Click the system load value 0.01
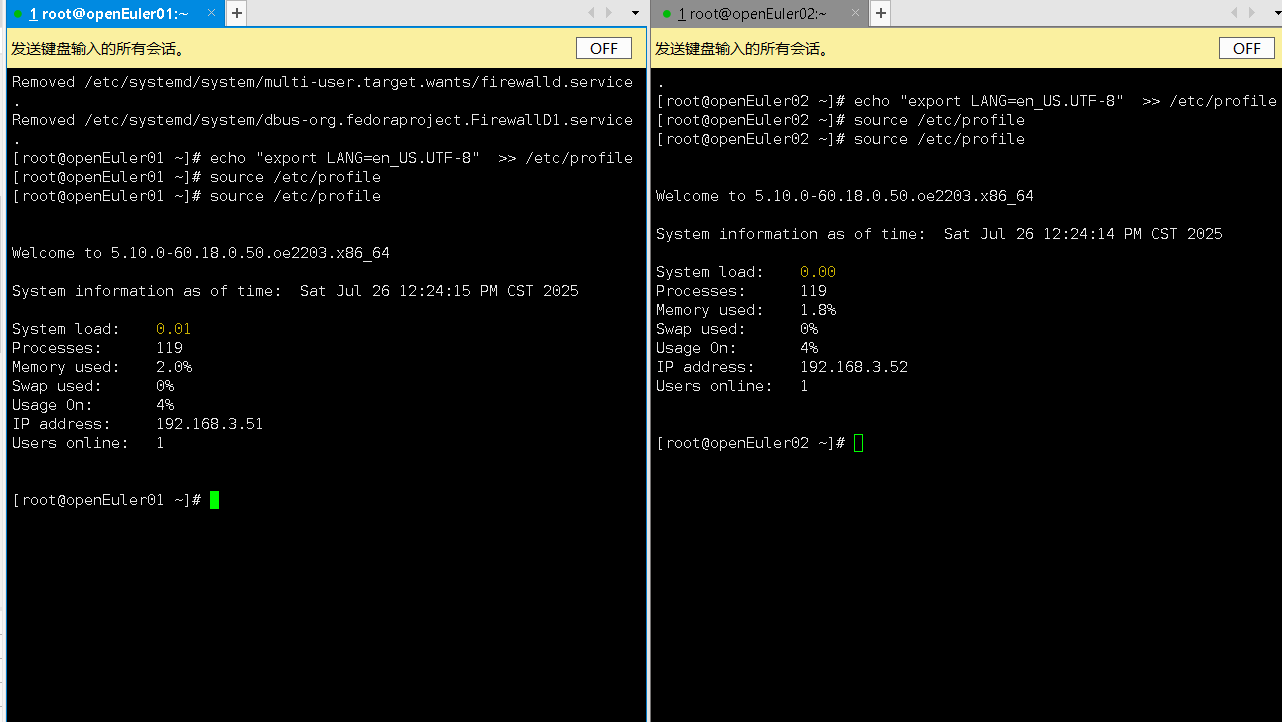1282x722 pixels. coord(173,329)
